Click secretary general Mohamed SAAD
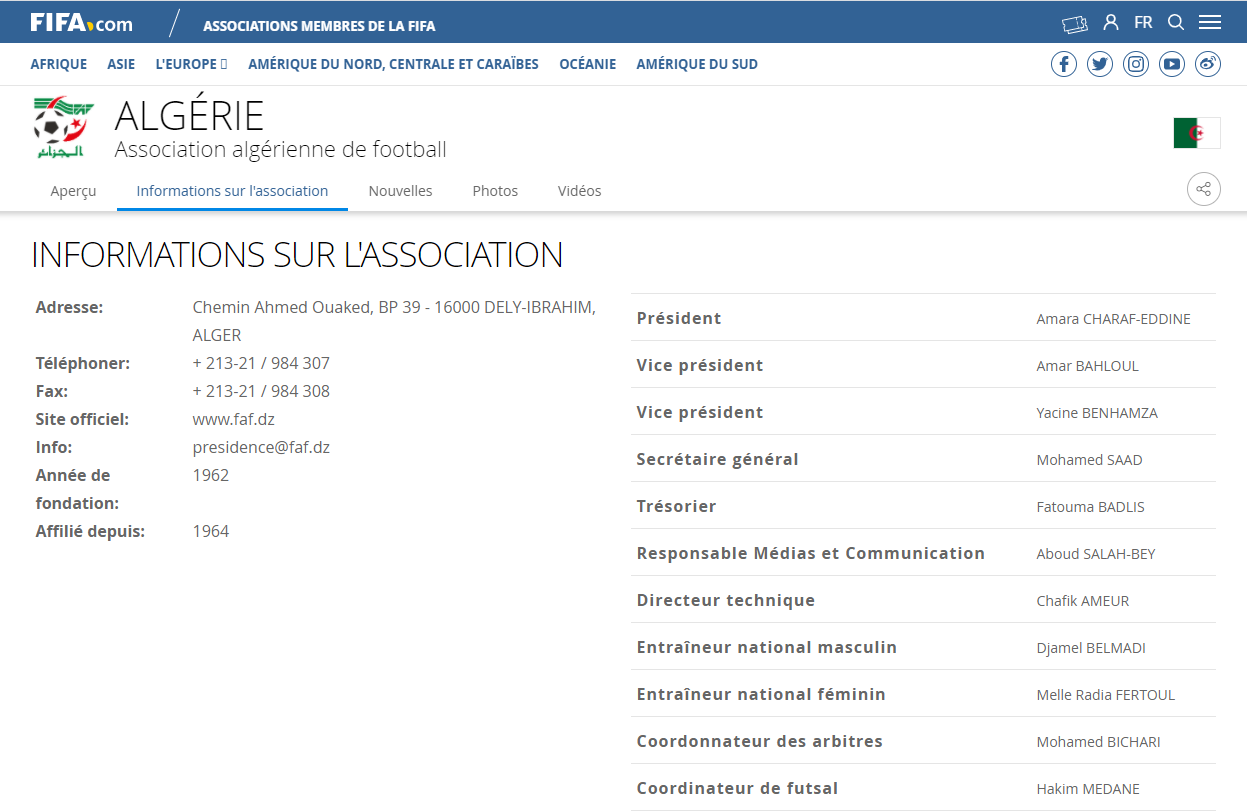The image size is (1247, 811). click(x=1089, y=460)
